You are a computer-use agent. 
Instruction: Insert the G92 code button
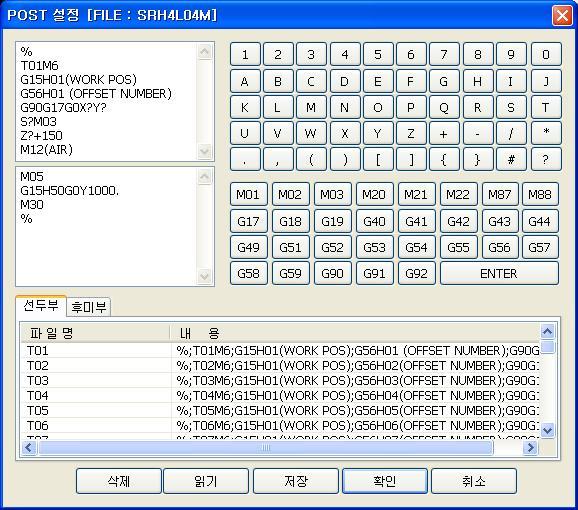(417, 273)
